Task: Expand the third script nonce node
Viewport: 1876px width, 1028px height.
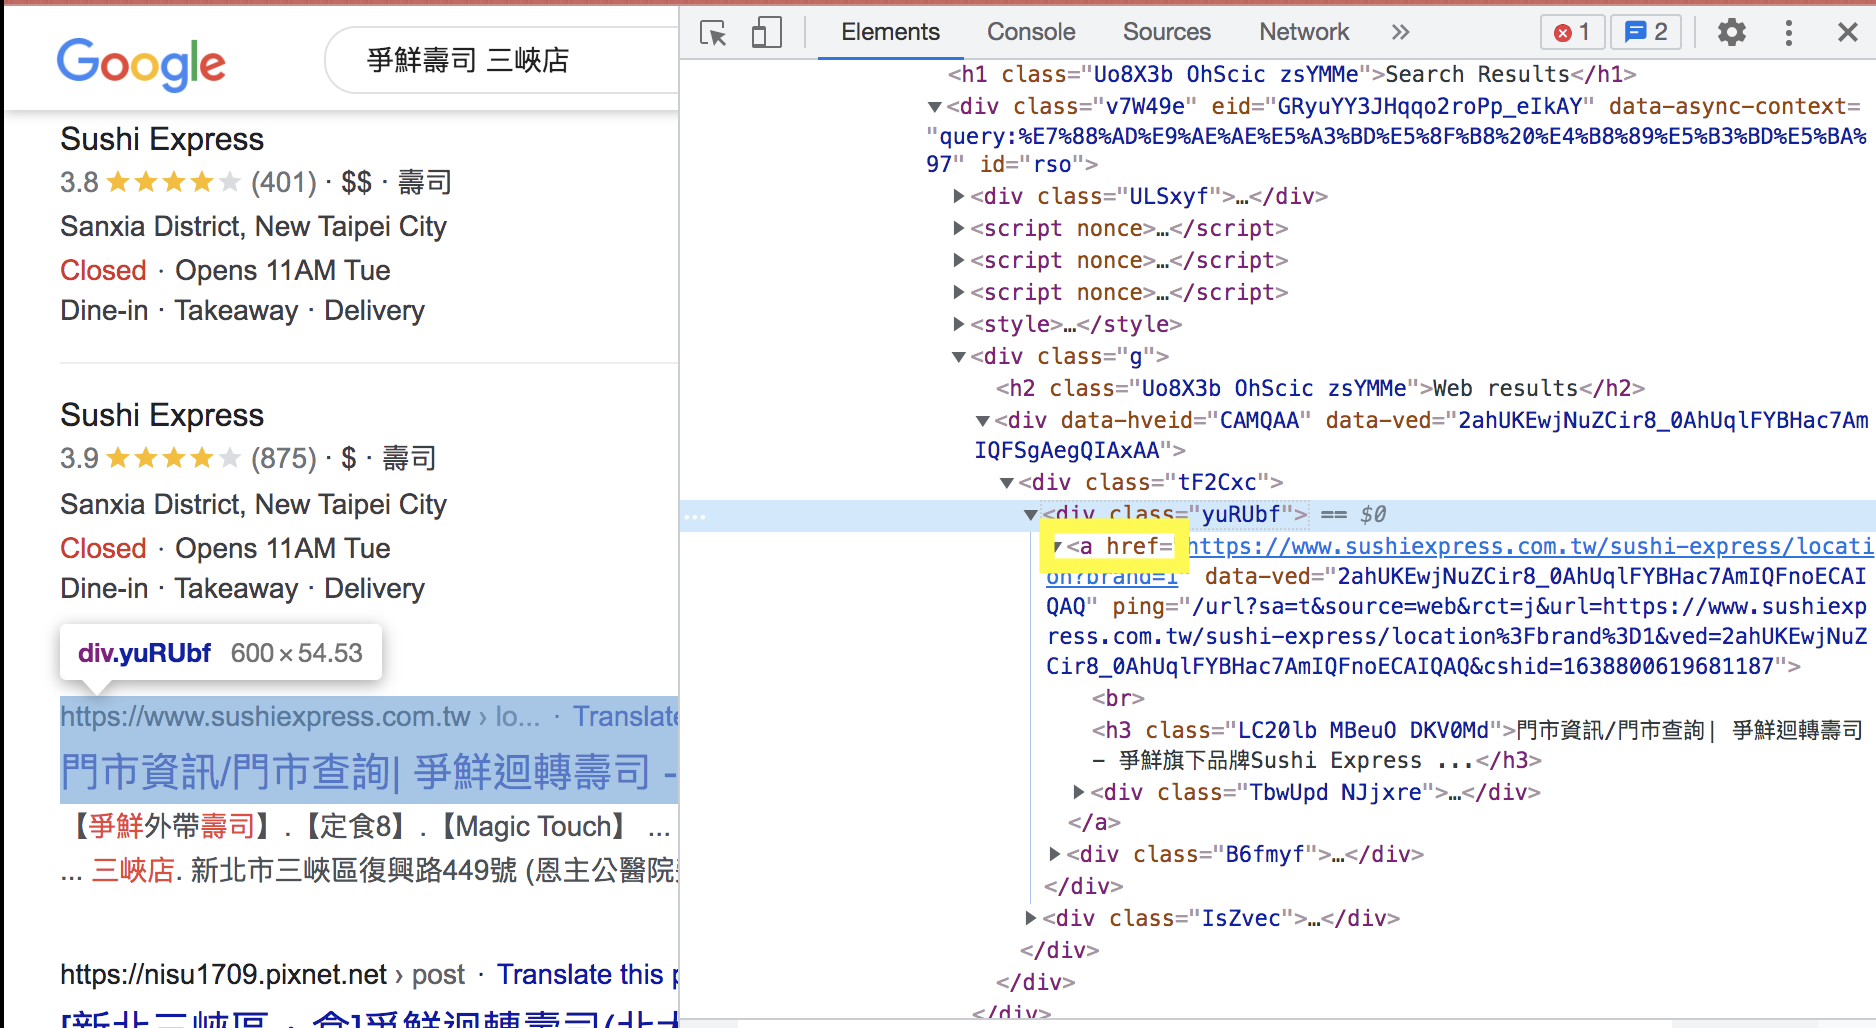Action: pyautogui.click(x=959, y=293)
